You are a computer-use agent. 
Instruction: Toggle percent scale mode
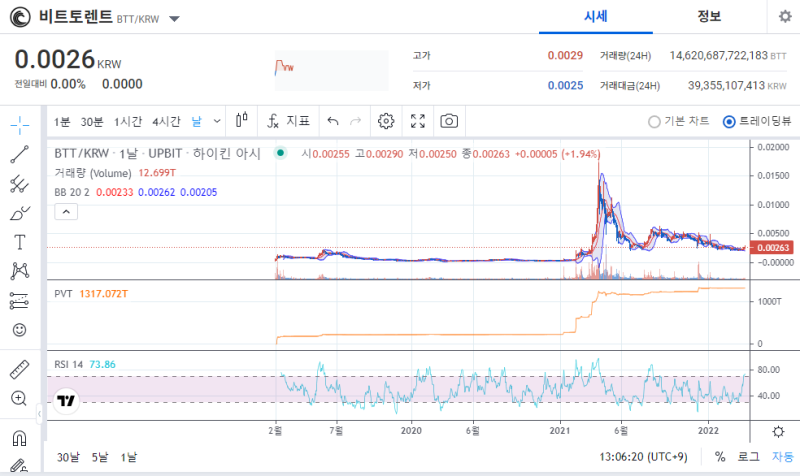720,457
